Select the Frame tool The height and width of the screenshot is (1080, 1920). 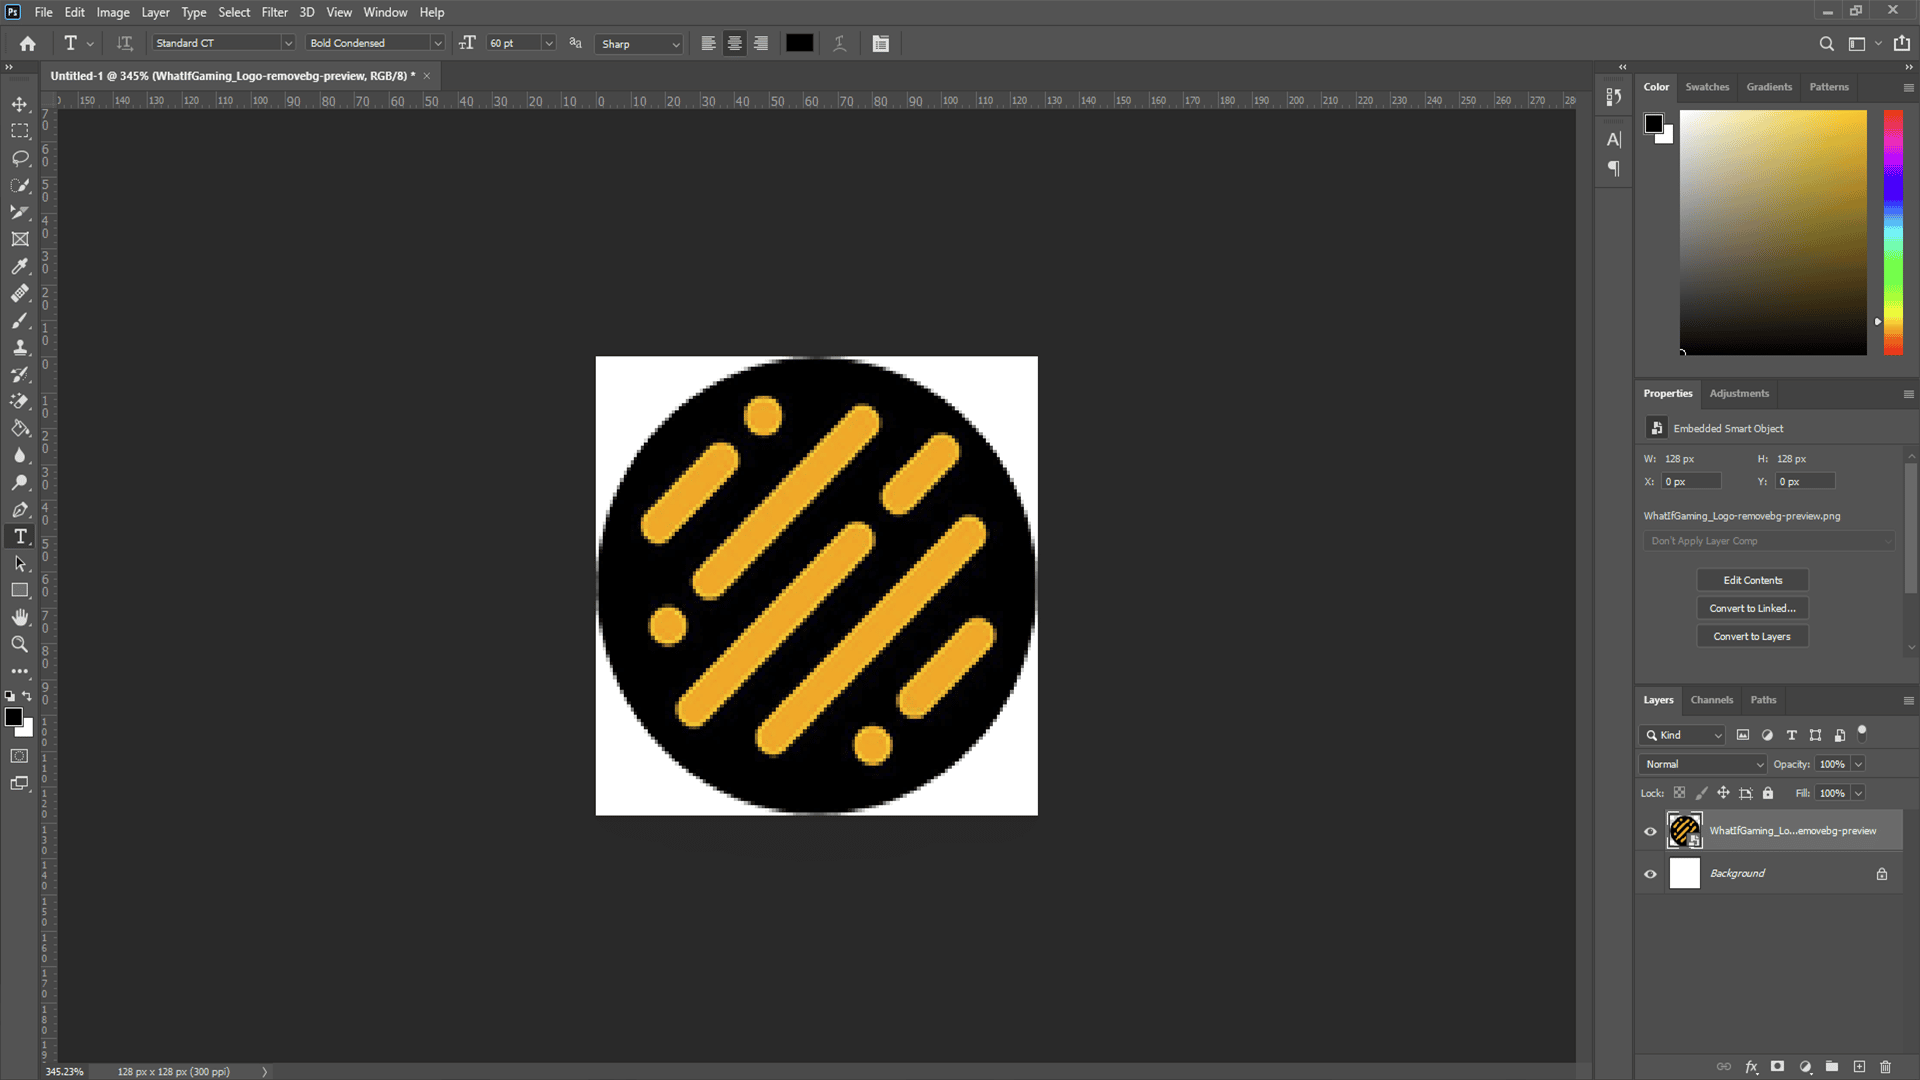(x=20, y=239)
